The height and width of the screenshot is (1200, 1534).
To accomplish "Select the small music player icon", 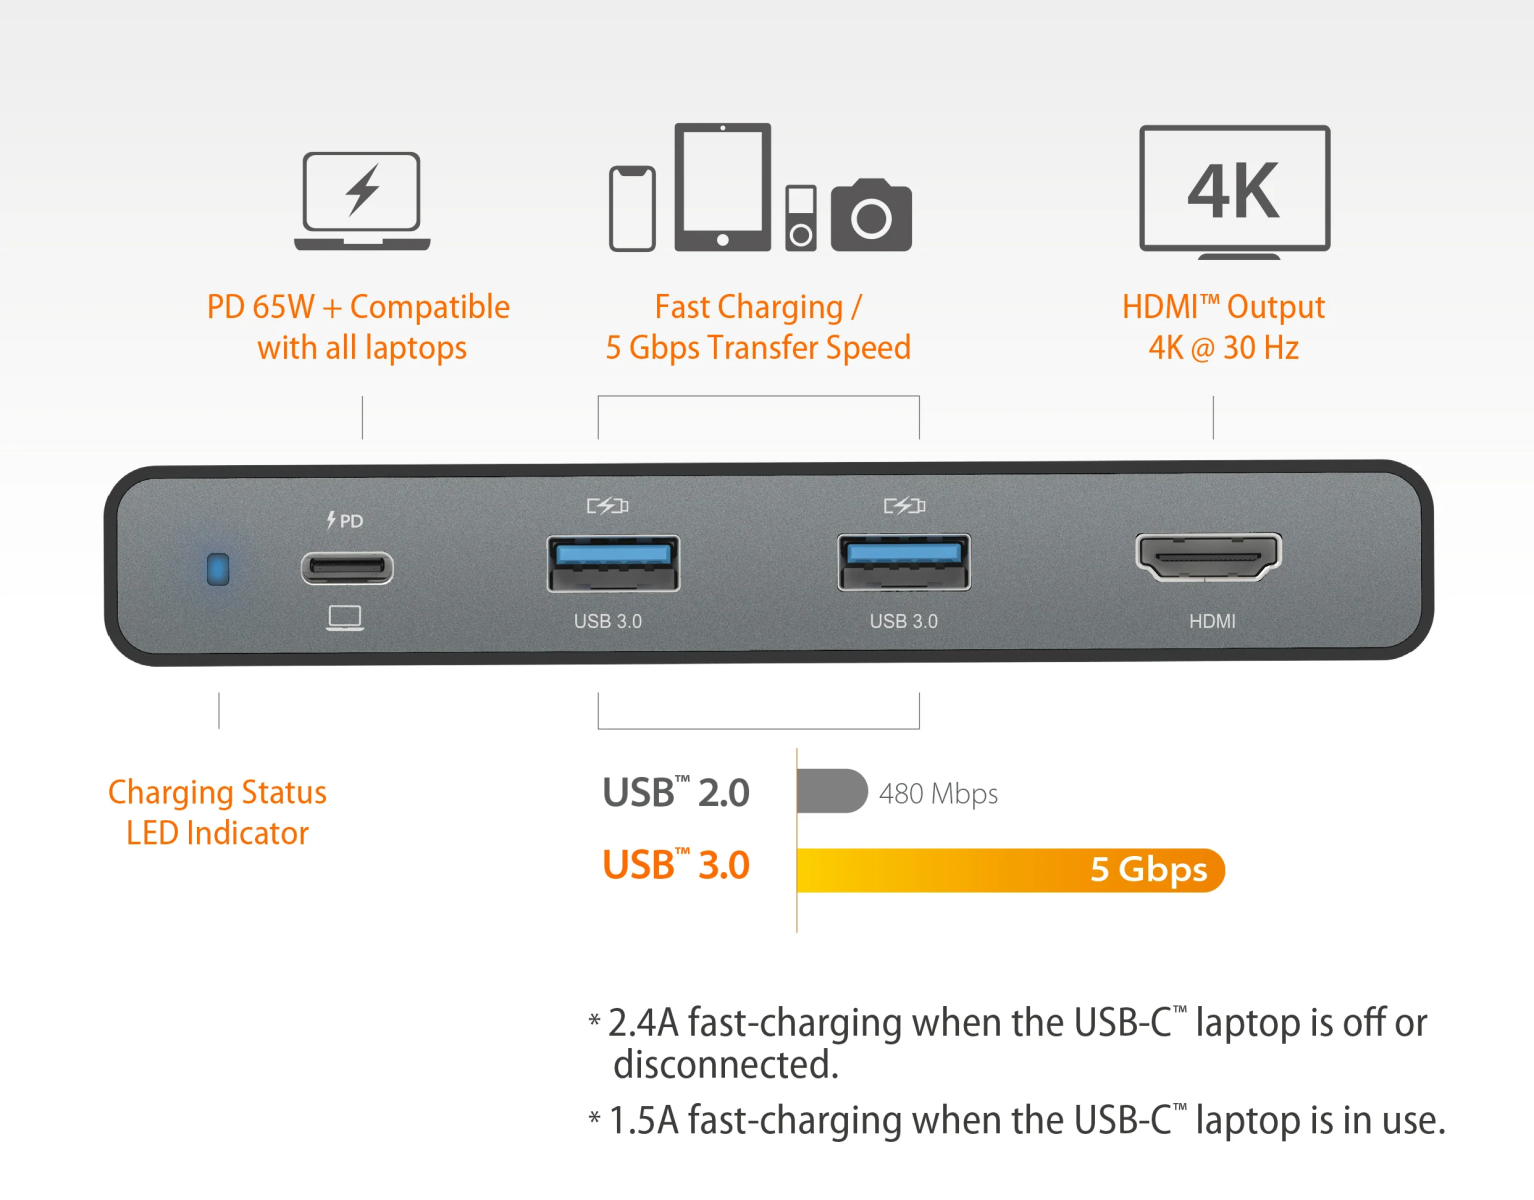I will [801, 218].
